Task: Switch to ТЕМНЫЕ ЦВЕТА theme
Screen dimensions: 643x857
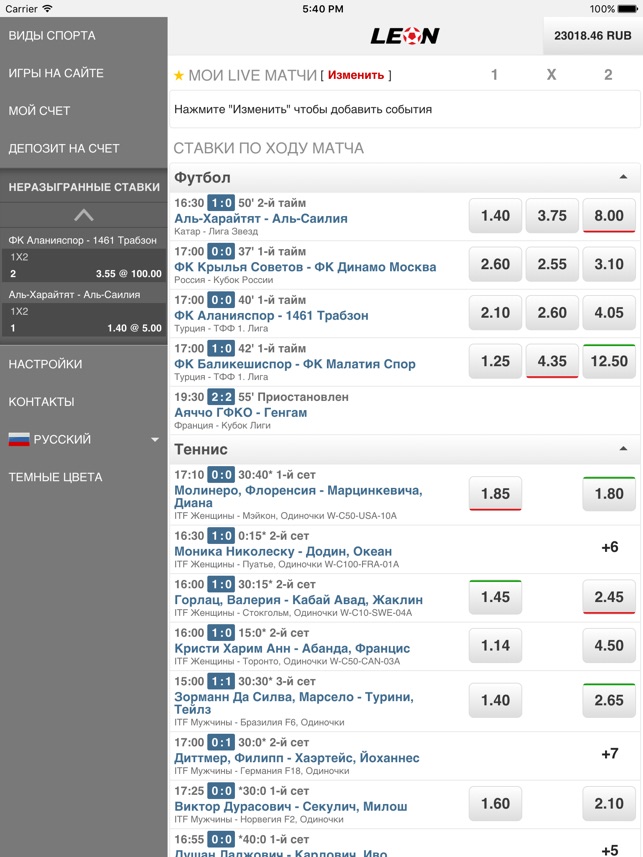Action: coord(55,477)
